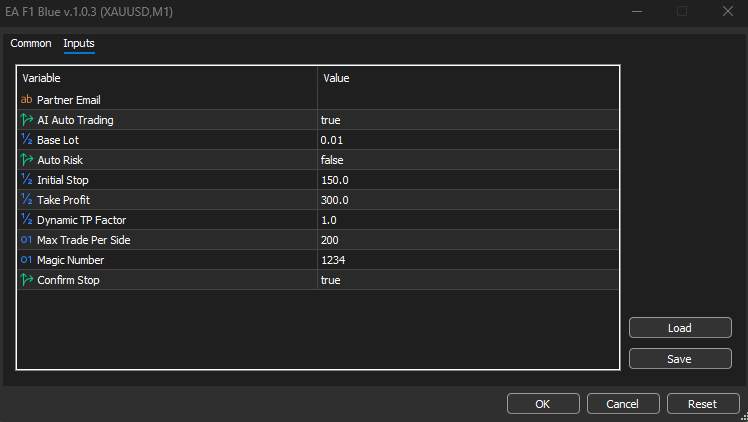The image size is (748, 422).
Task: Select the 'Magic Number' variable name
Action: pos(70,260)
